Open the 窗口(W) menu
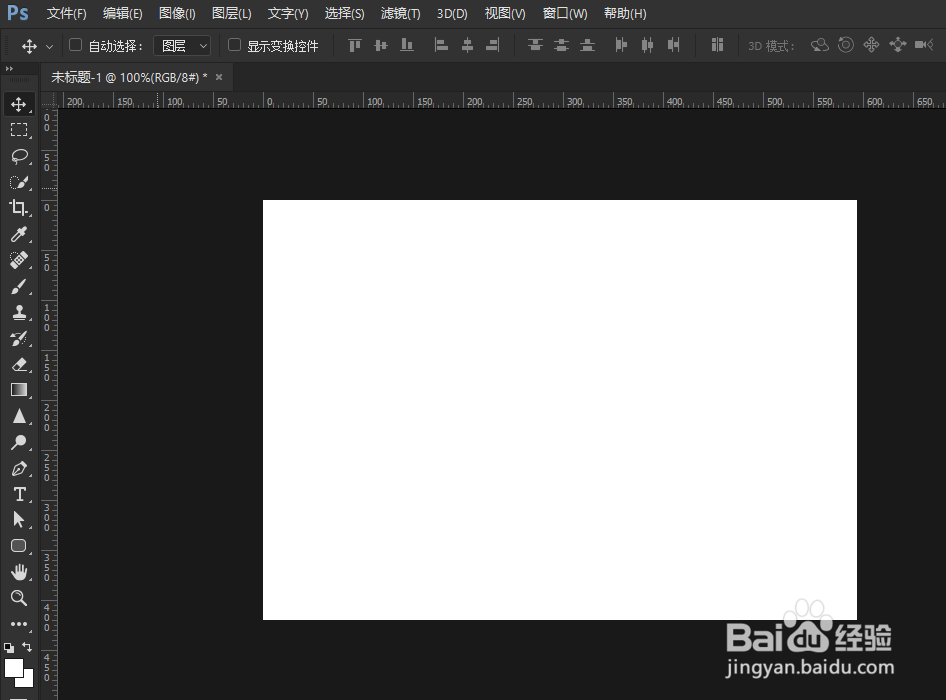 (565, 14)
